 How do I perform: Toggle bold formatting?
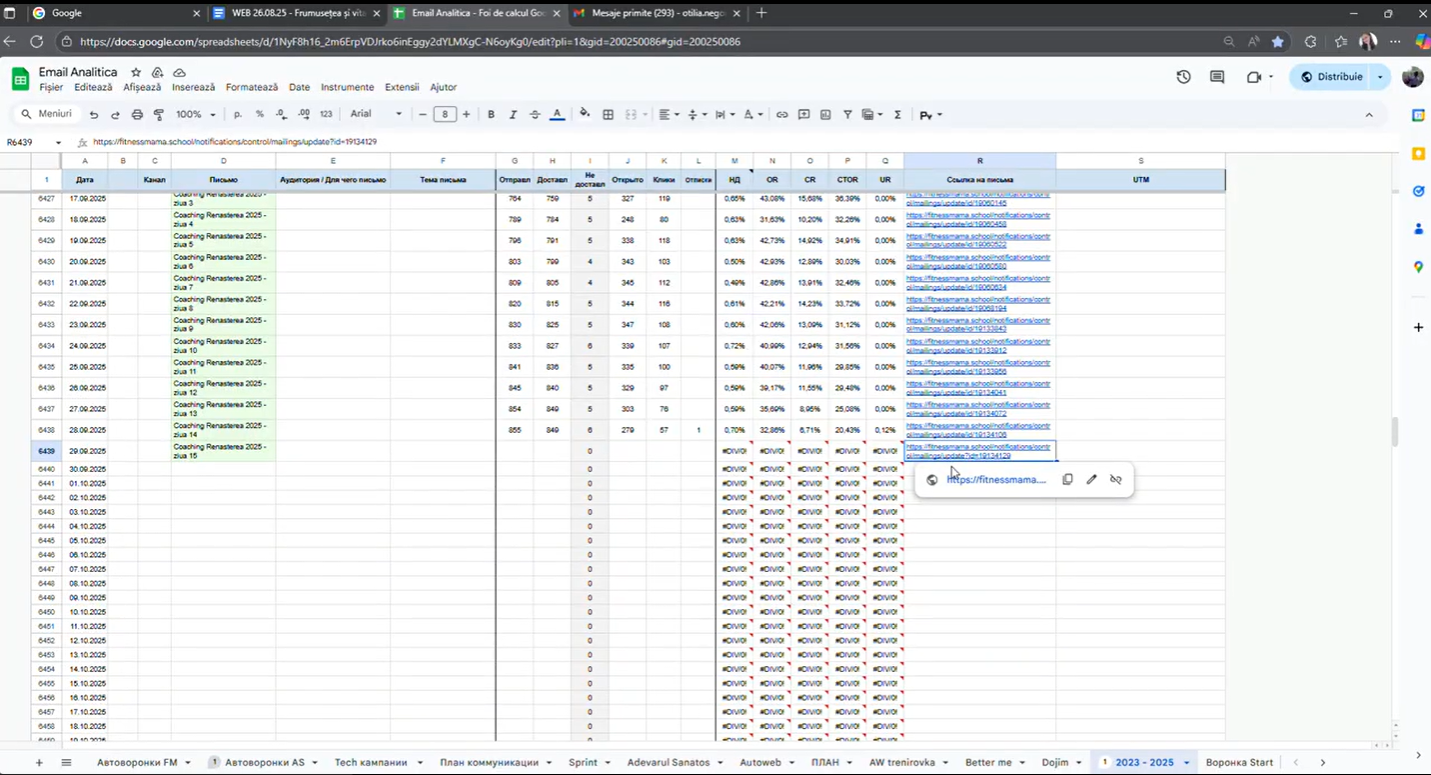pyautogui.click(x=491, y=115)
